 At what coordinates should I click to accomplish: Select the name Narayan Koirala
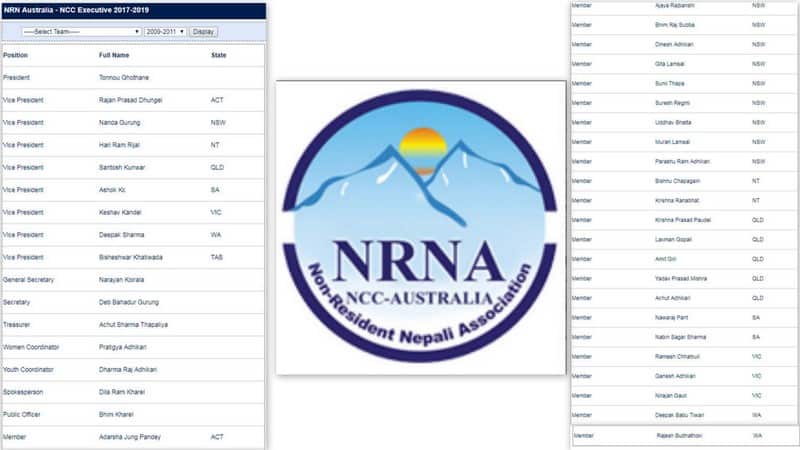121,280
